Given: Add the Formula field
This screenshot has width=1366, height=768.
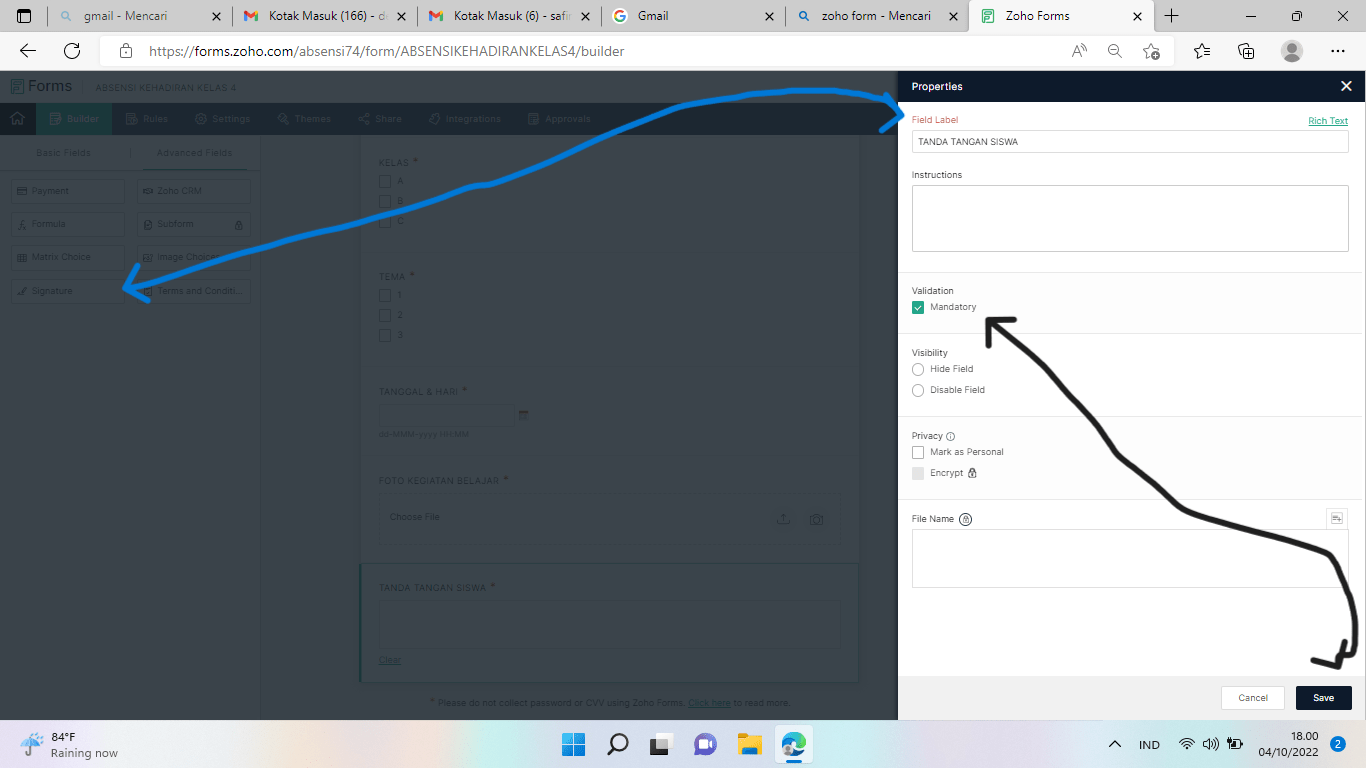Looking at the screenshot, I should click(x=68, y=224).
